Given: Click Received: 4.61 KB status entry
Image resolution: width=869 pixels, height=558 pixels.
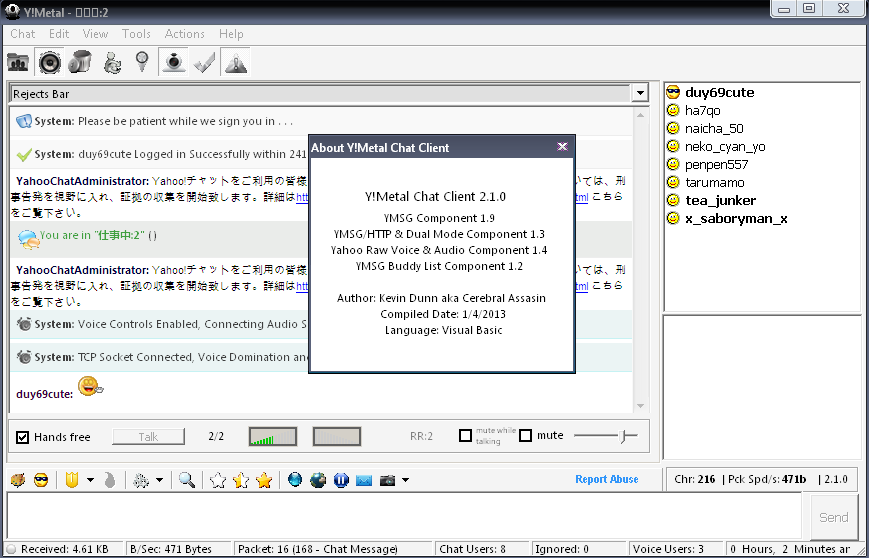Looking at the screenshot, I should tap(65, 549).
